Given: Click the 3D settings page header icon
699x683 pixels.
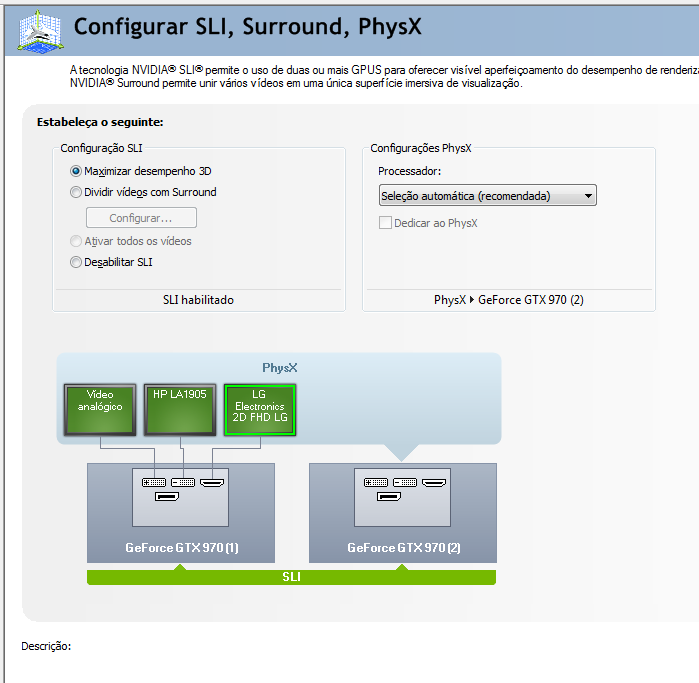Looking at the screenshot, I should click(x=40, y=32).
